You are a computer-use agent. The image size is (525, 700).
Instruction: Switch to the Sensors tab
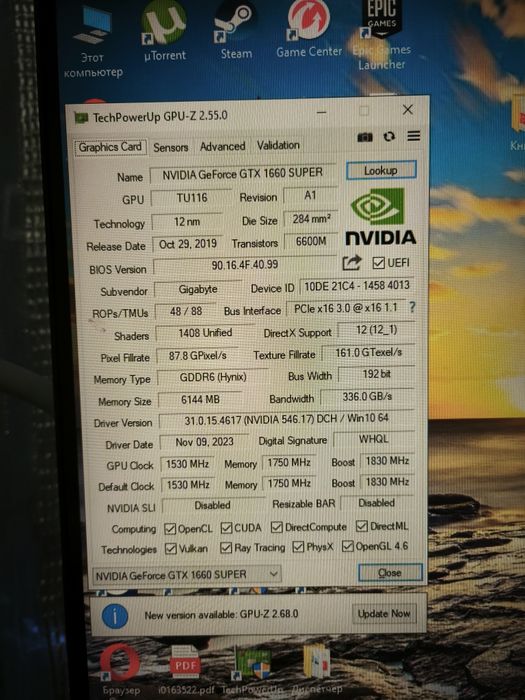point(171,147)
